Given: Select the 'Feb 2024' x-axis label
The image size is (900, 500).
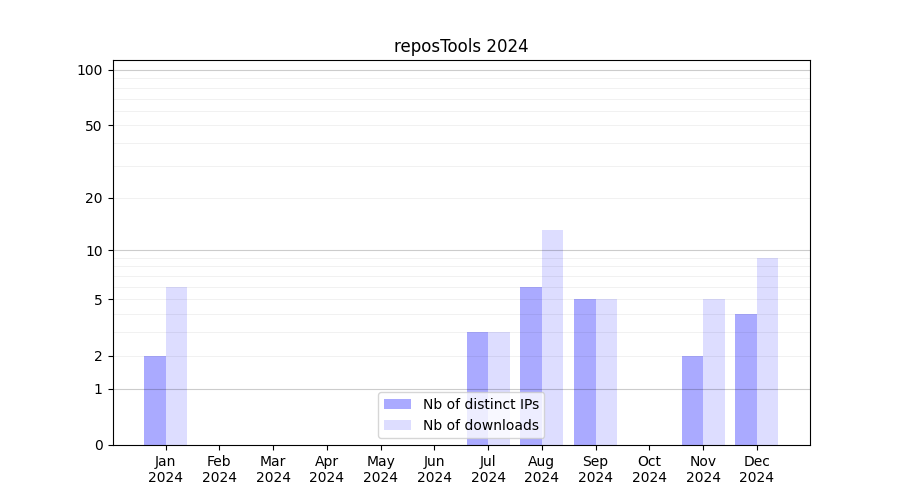Looking at the screenshot, I should 219,469.
